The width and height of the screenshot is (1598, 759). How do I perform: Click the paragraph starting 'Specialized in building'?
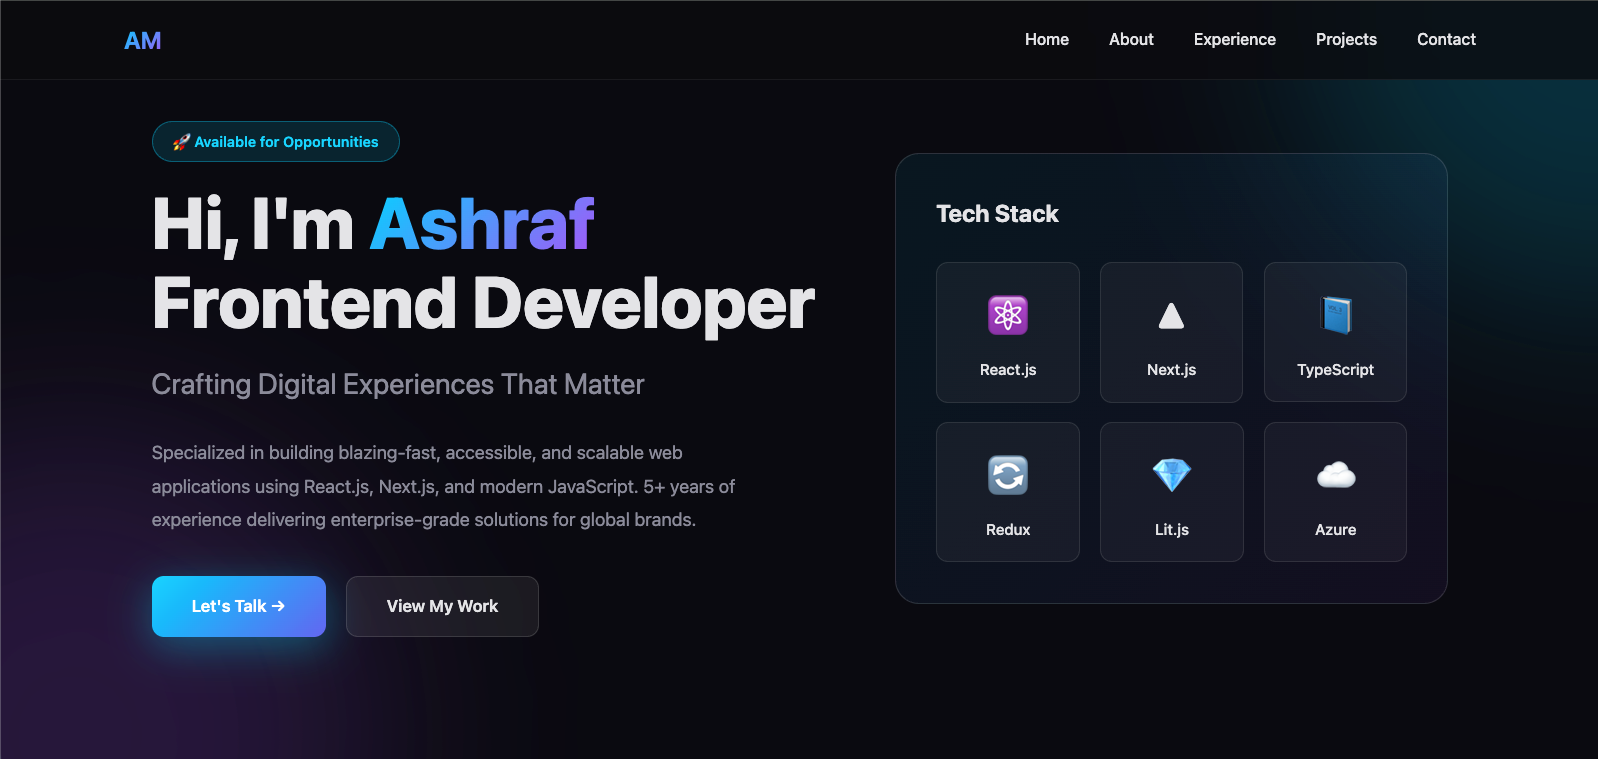click(443, 486)
